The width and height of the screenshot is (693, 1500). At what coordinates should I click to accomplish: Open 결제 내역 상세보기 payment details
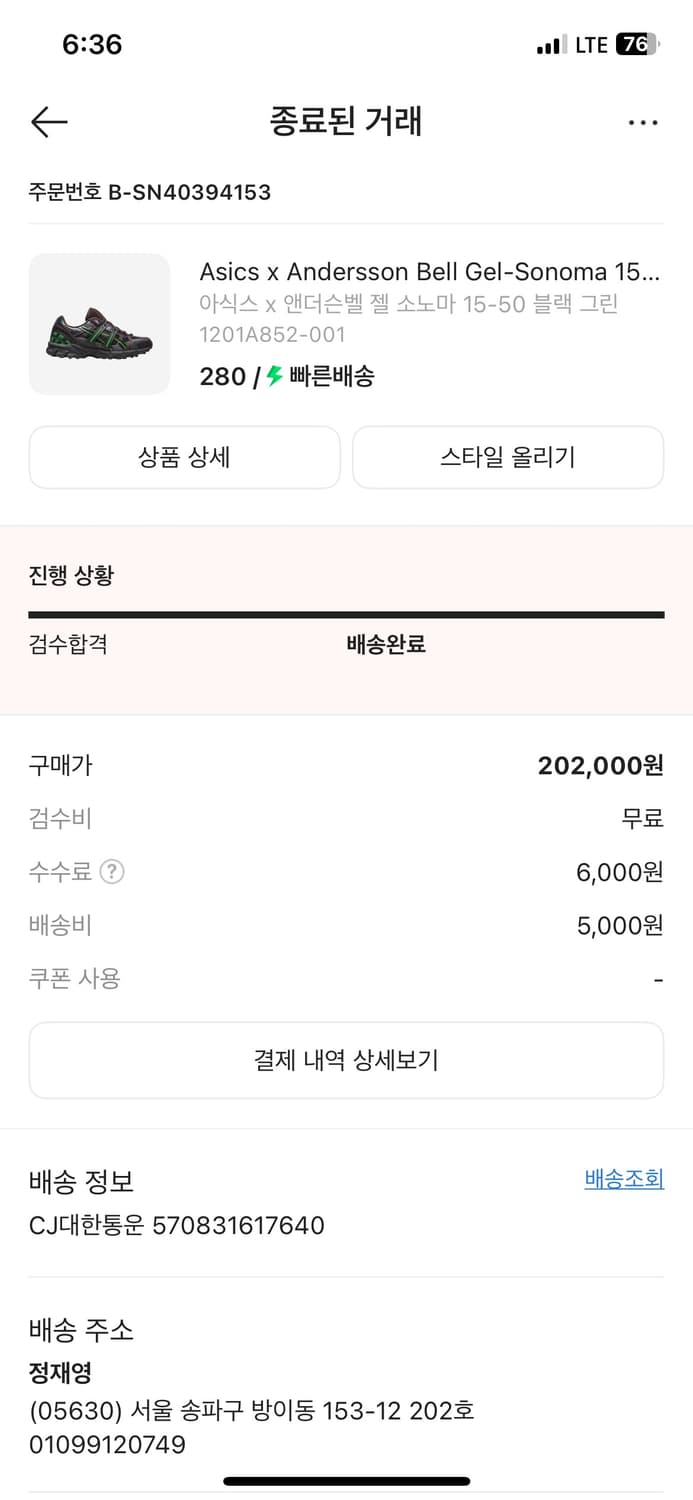point(346,1060)
